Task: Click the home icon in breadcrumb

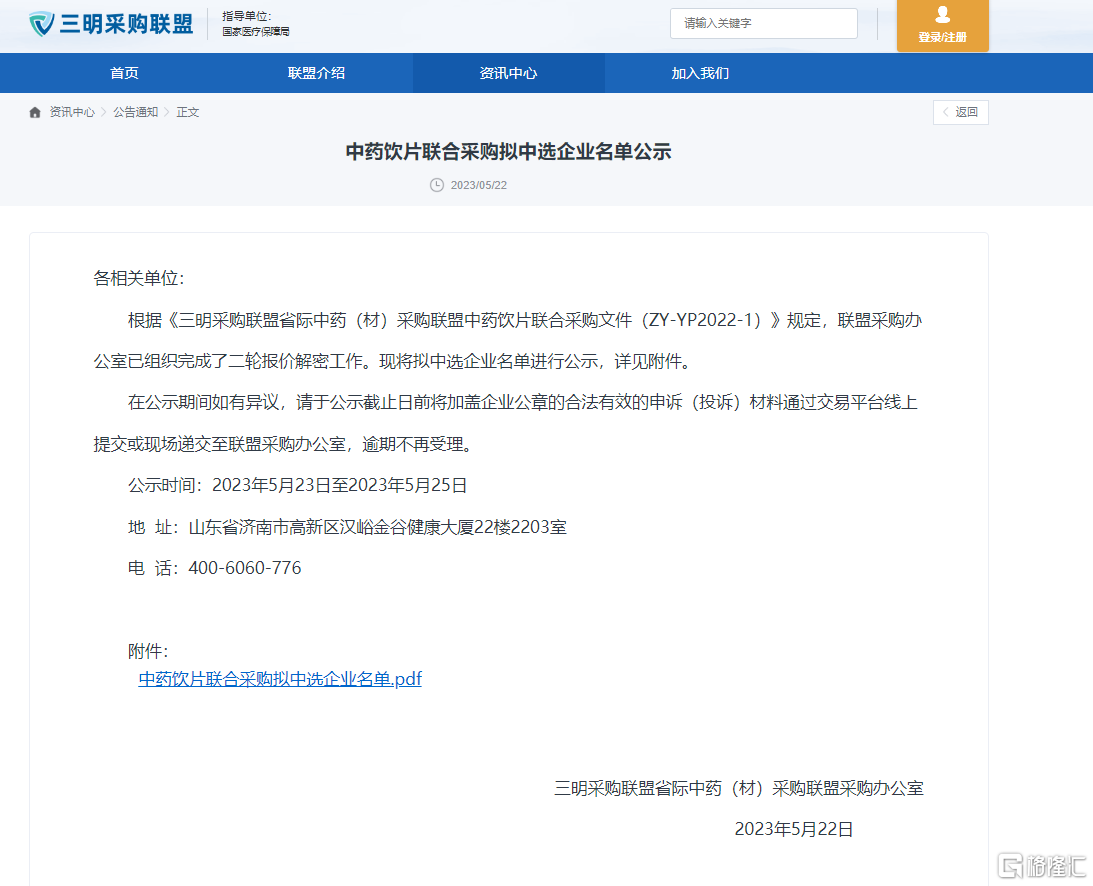Action: [x=35, y=112]
